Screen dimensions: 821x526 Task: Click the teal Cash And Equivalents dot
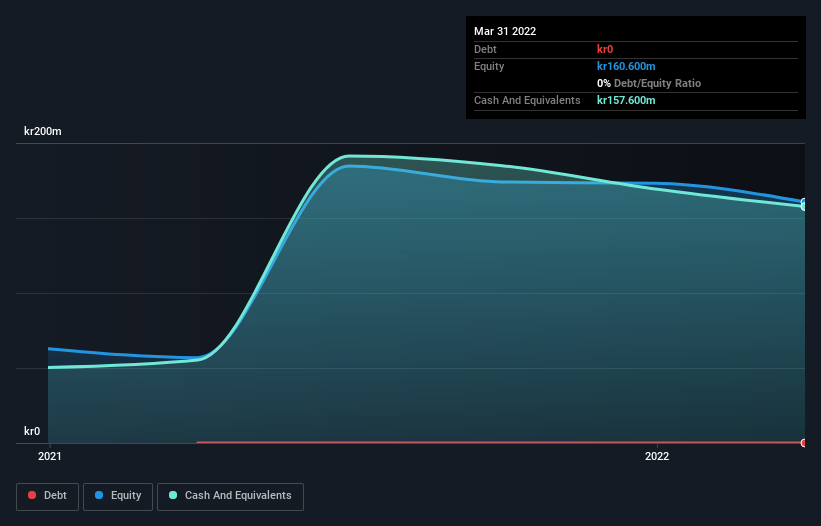pyautogui.click(x=173, y=495)
